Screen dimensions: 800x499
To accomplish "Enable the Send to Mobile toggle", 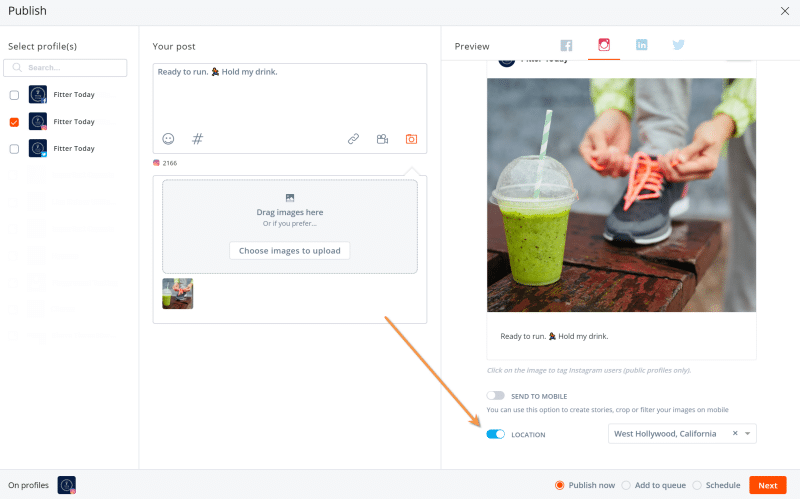I will pos(495,396).
